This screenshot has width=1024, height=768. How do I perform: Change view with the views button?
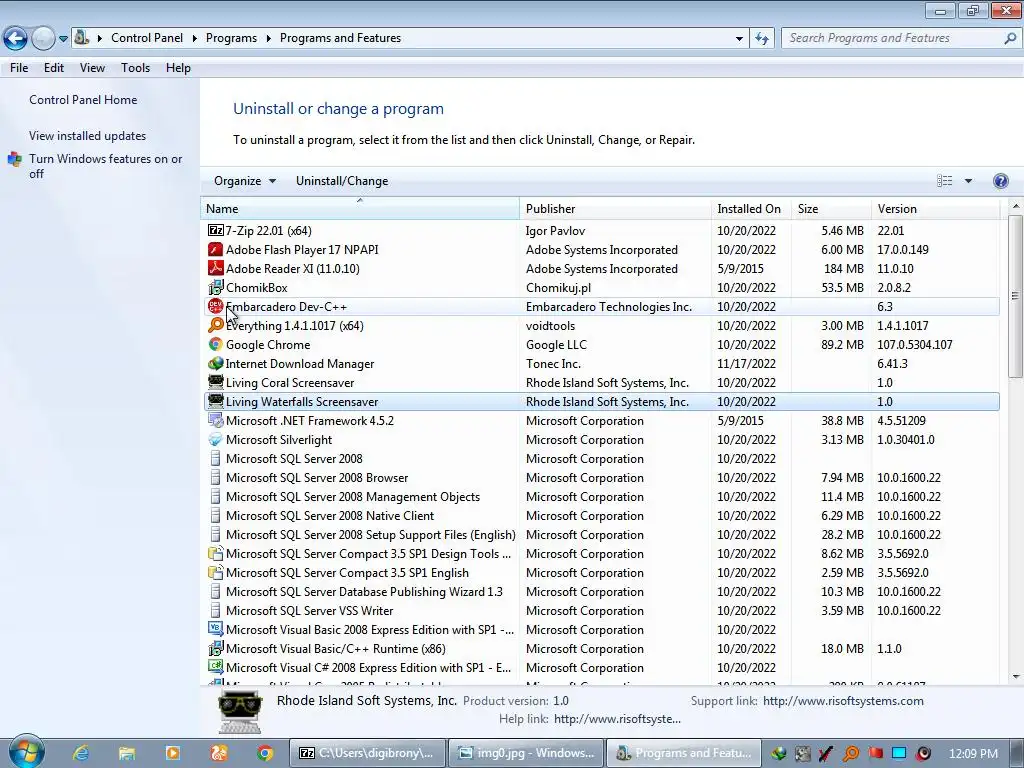[944, 181]
